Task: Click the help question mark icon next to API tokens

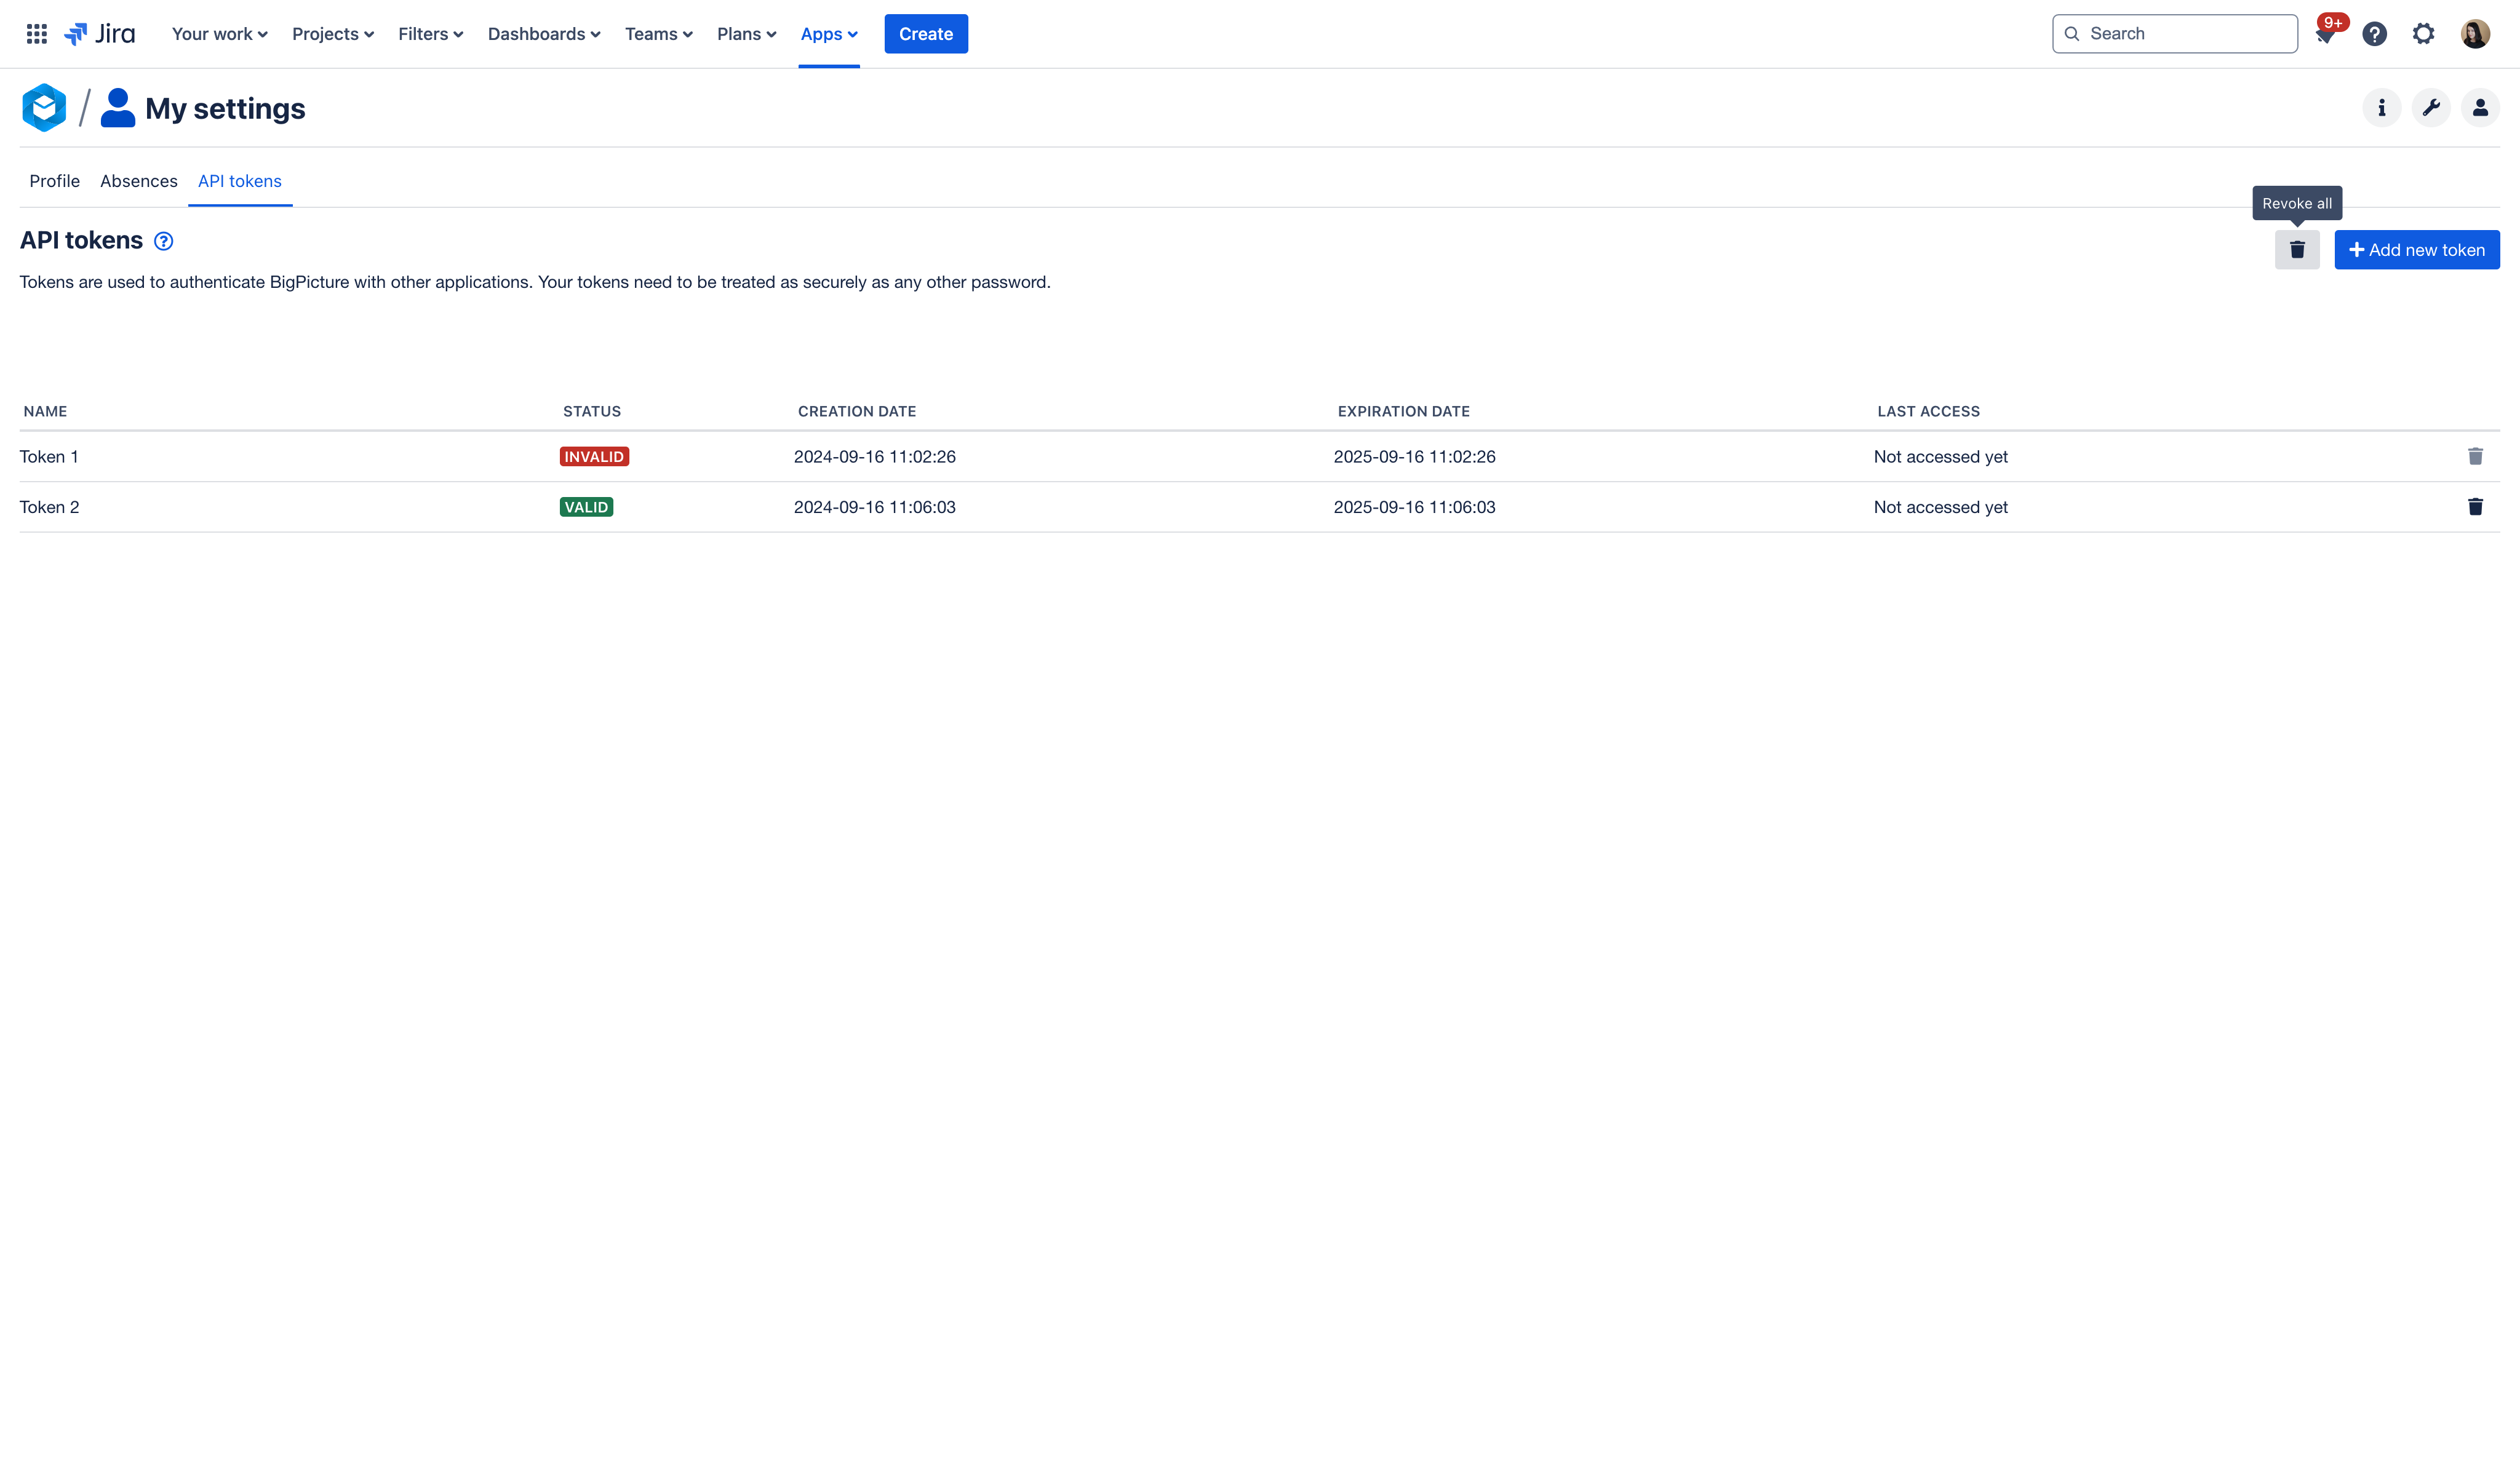Action: (162, 241)
